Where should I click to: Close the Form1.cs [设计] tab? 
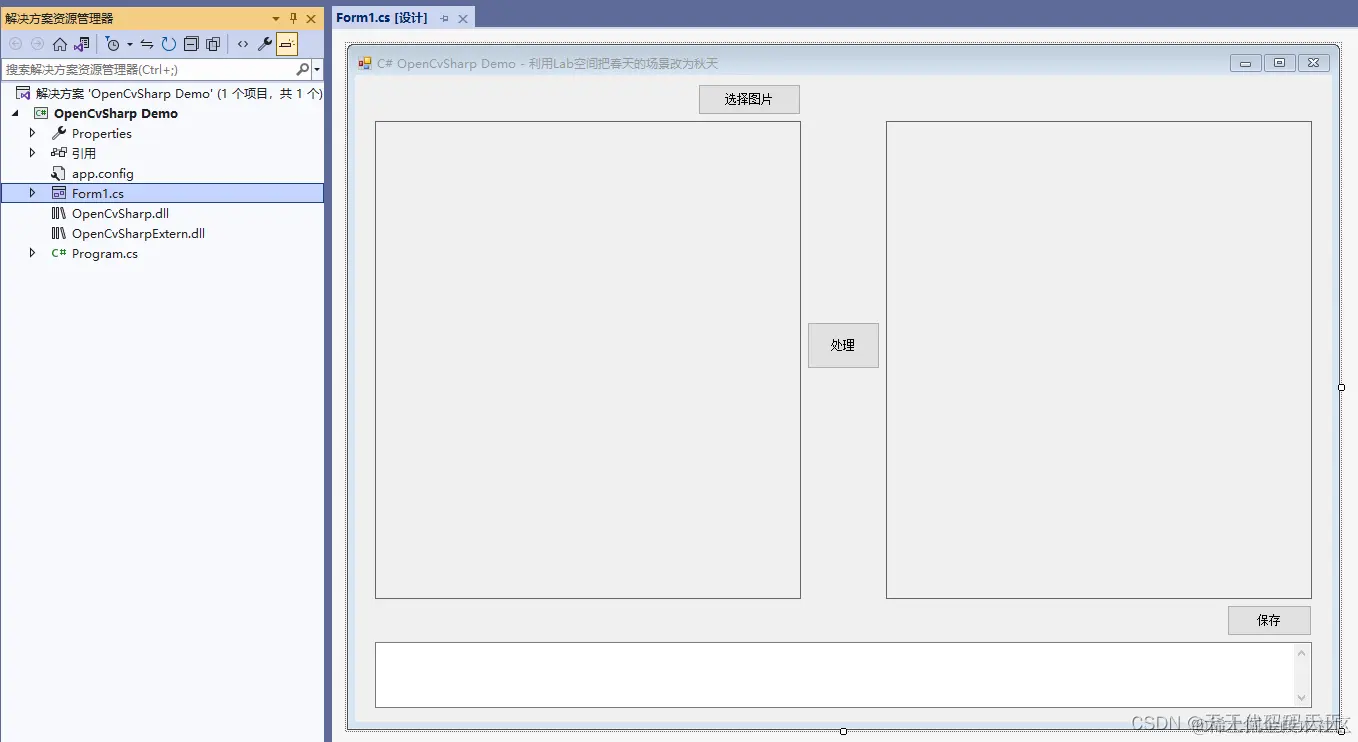463,19
